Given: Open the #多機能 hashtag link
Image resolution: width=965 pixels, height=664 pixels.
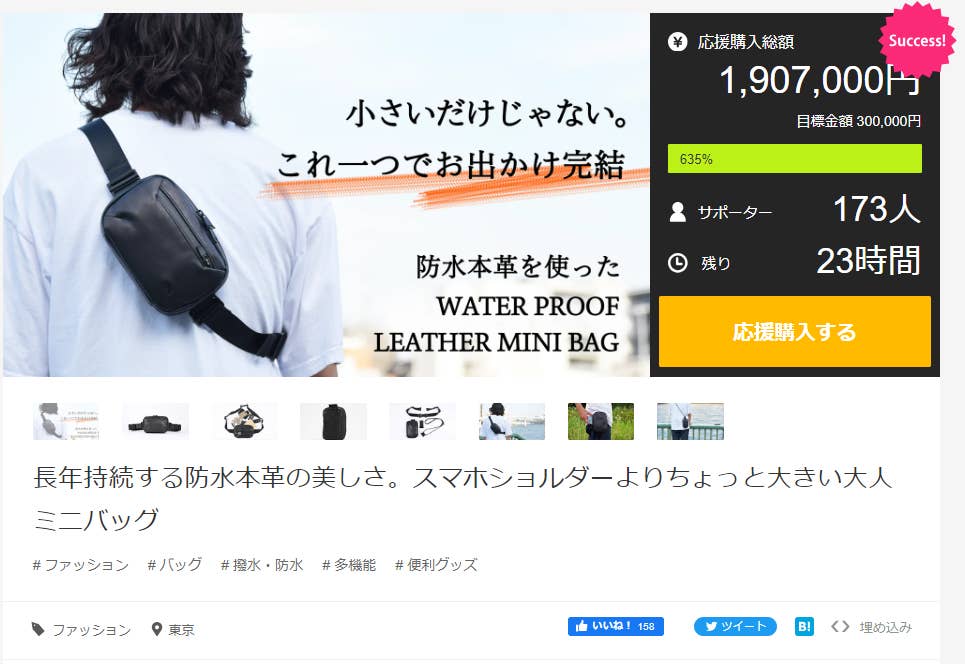Looking at the screenshot, I should click(x=349, y=564).
